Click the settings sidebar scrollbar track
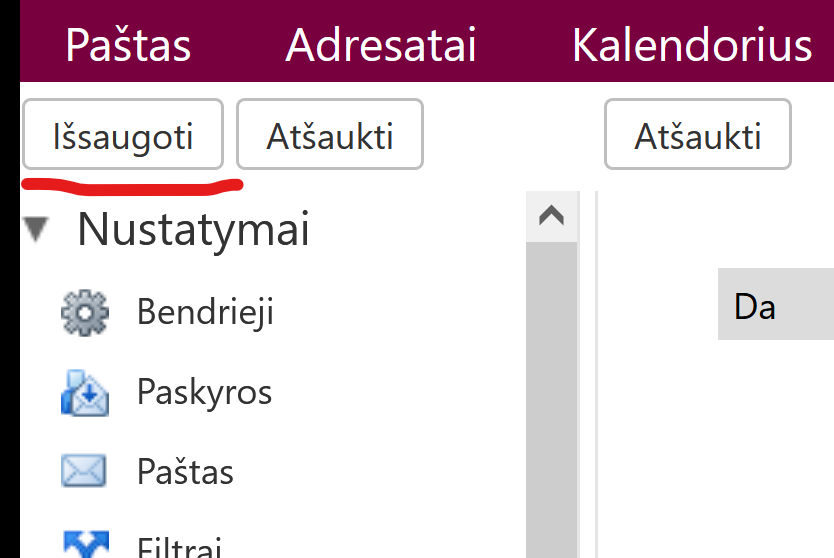 click(551, 400)
